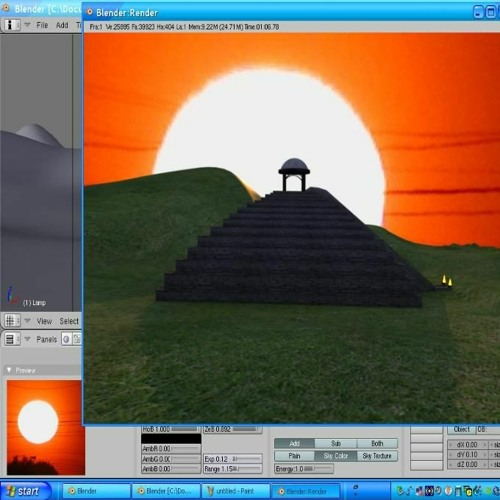Click the Plain energy option button
The image size is (500, 500).
pos(294,456)
